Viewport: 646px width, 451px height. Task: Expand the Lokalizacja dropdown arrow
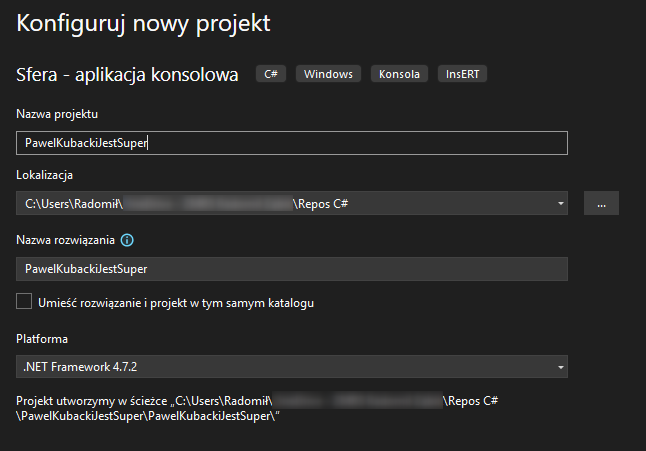[560, 204]
